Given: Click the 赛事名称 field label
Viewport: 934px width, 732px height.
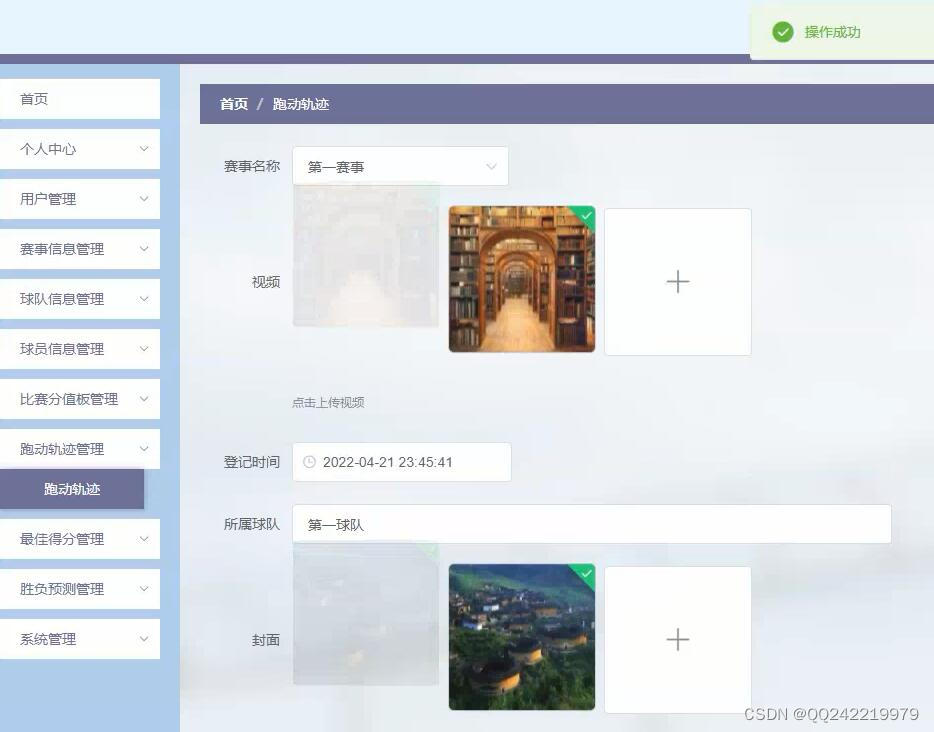Looking at the screenshot, I should click(251, 166).
